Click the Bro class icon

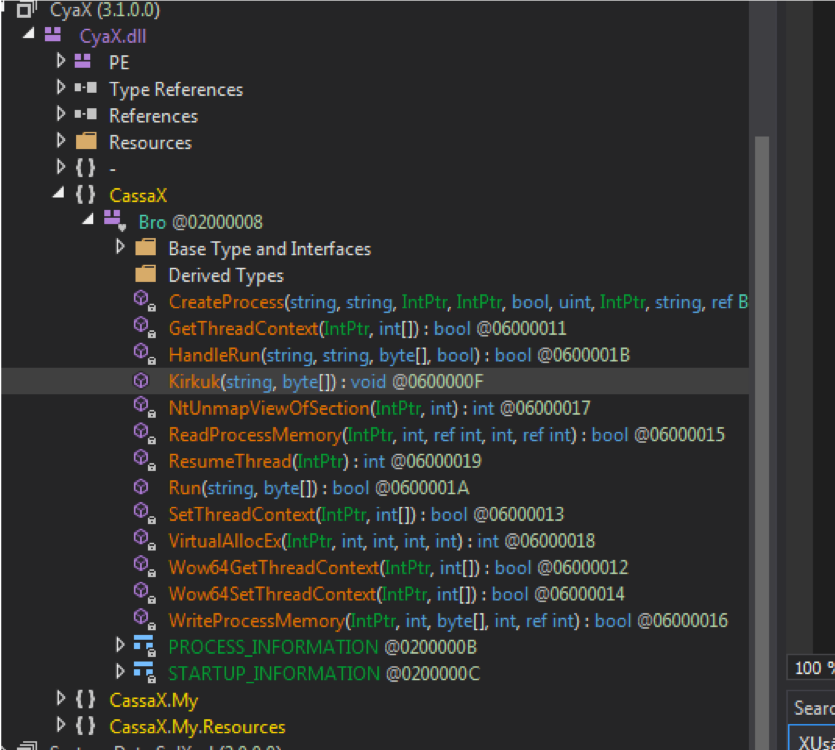113,222
